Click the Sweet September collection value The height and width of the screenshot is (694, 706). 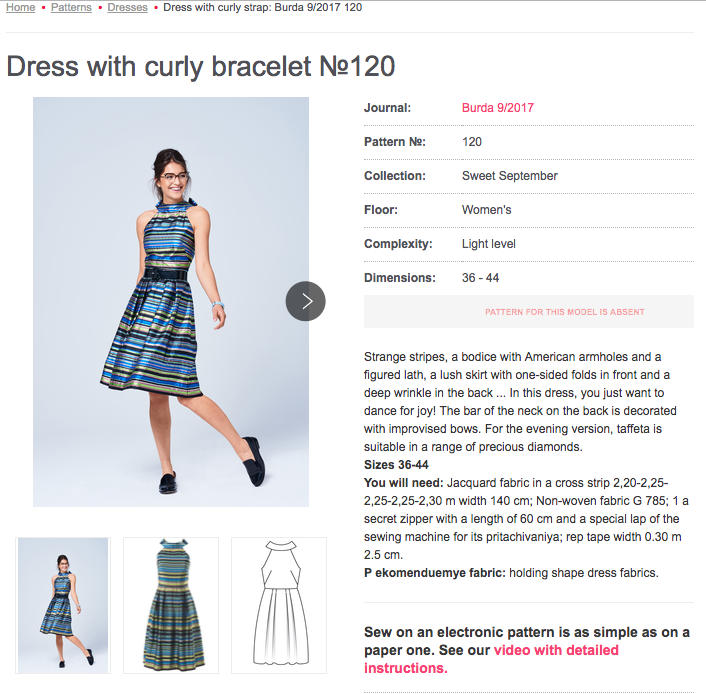coord(510,176)
